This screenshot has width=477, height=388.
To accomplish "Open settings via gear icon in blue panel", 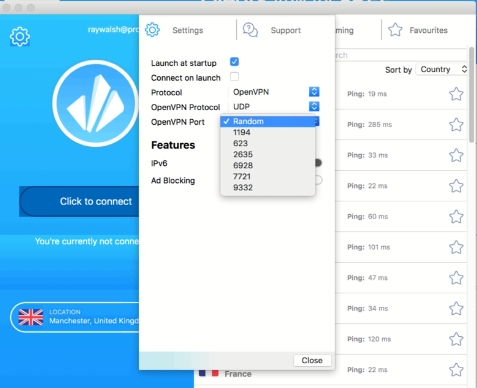I will point(20,37).
